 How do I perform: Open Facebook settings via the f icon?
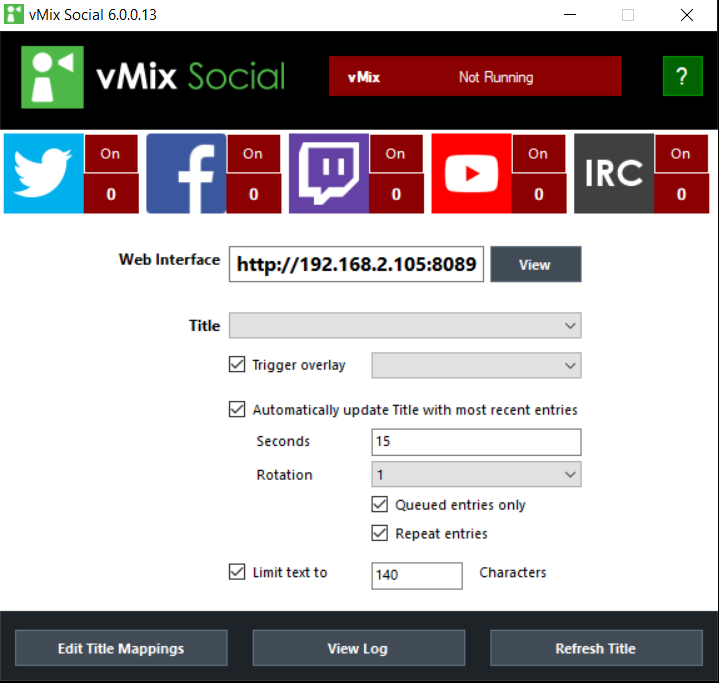pos(186,173)
